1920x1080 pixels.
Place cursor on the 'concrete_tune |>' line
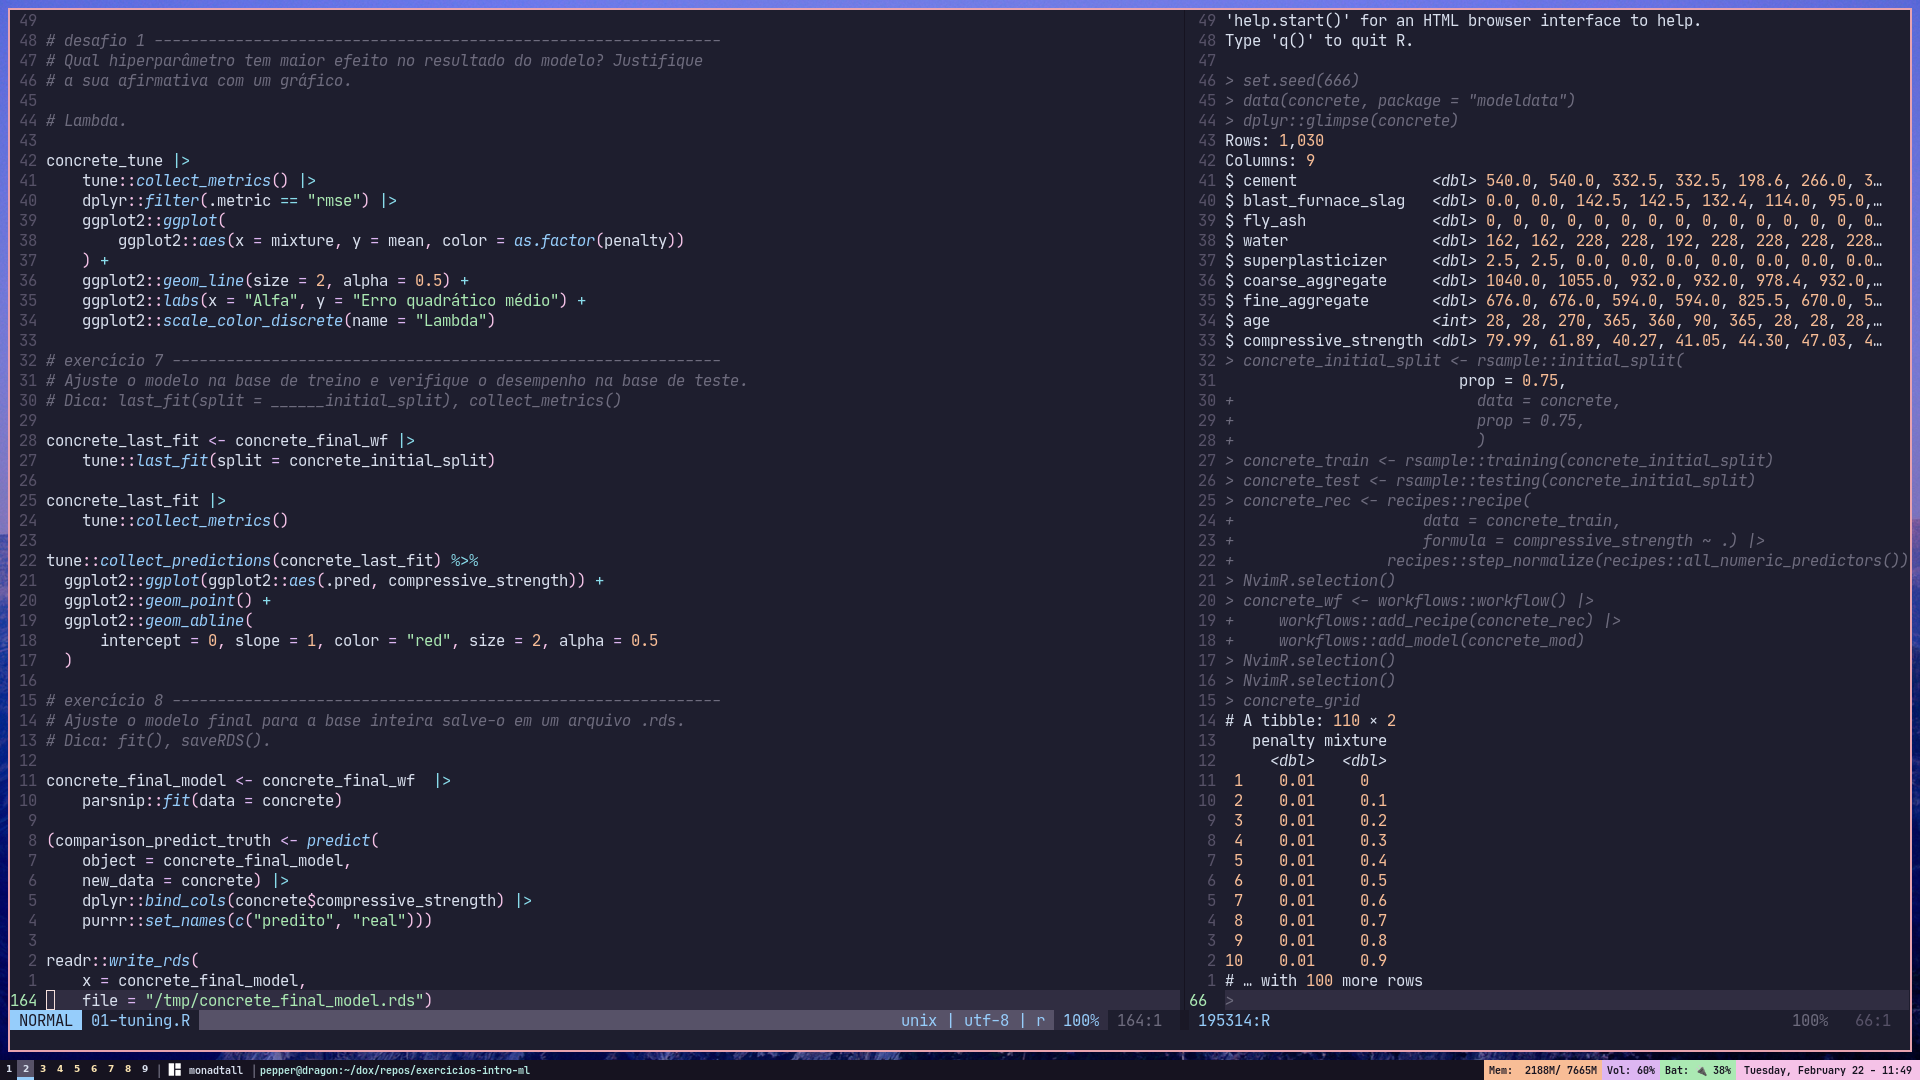118,160
